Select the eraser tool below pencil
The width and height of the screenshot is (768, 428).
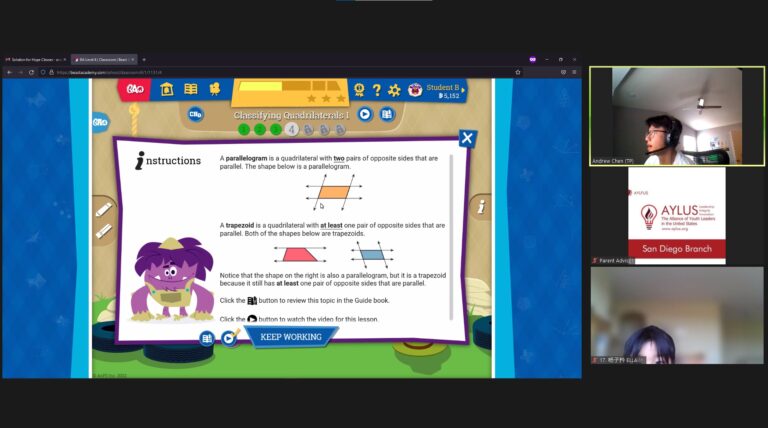coord(103,231)
